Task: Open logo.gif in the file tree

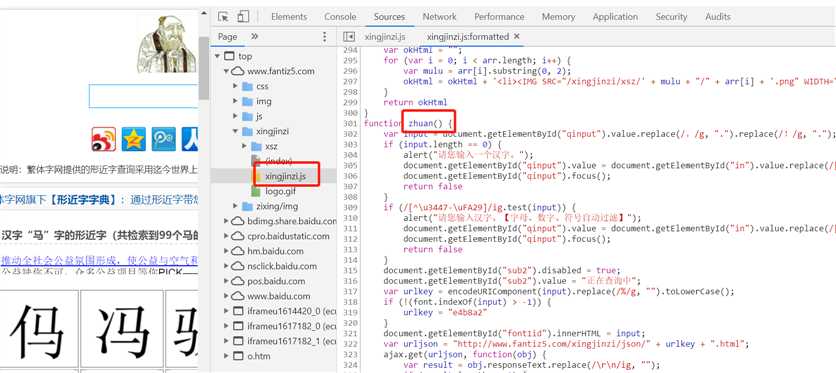Action: click(280, 191)
